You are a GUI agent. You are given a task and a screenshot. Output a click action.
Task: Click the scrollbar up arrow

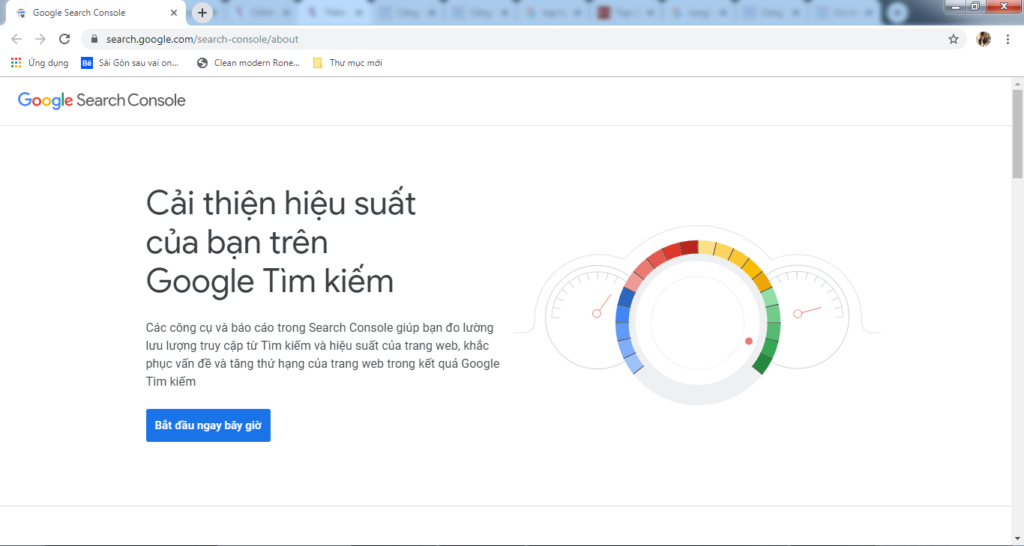point(1017,84)
